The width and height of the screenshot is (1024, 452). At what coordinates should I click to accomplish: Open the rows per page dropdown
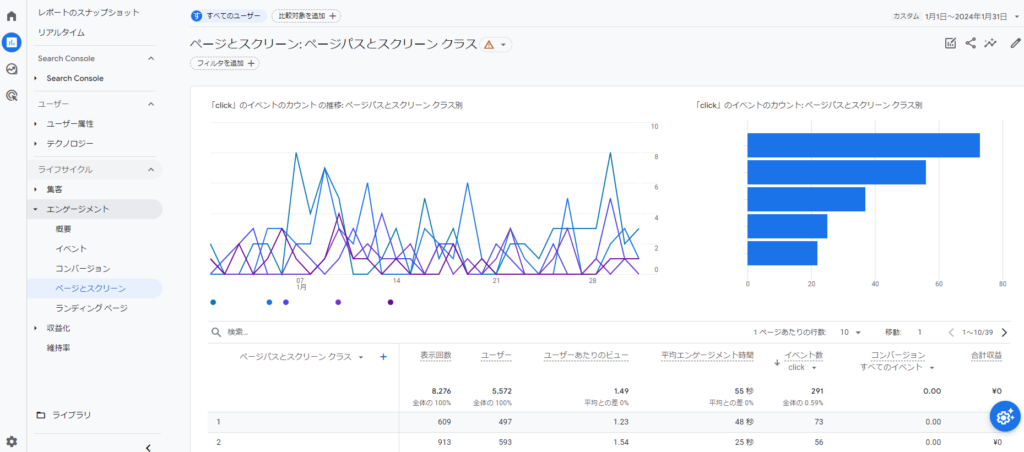tap(850, 332)
